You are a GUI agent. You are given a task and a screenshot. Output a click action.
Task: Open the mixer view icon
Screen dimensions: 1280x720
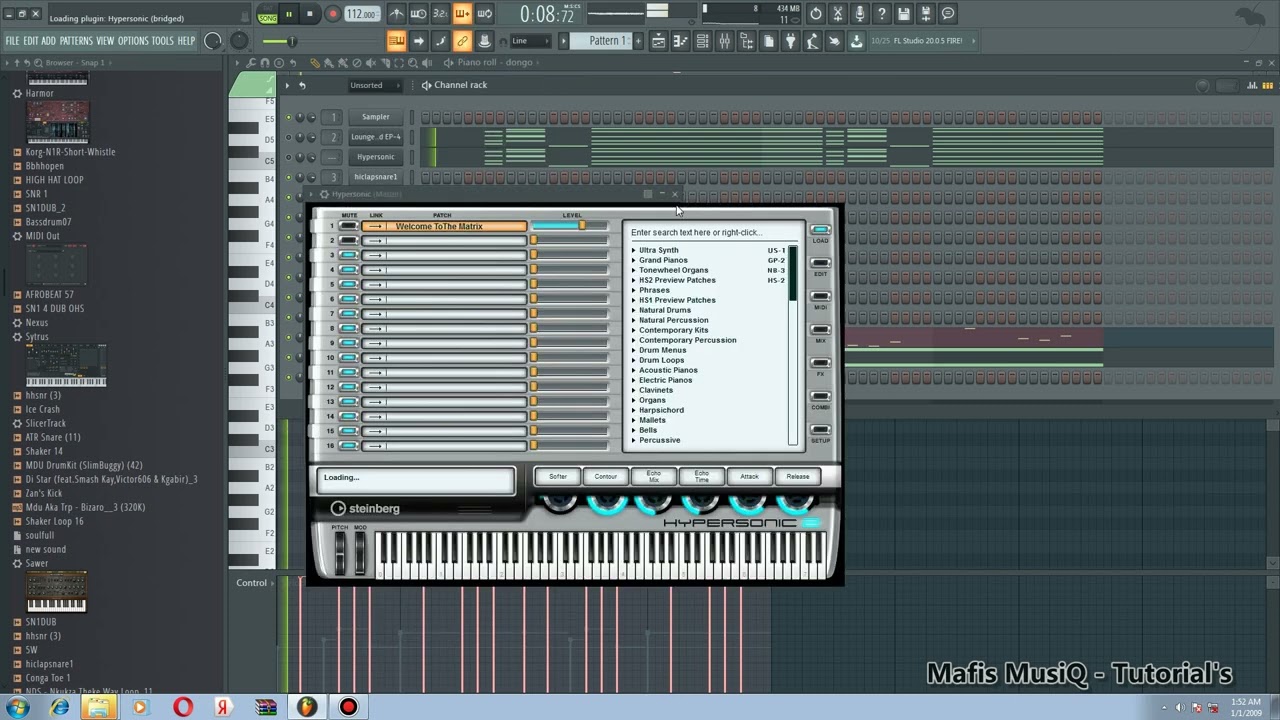point(725,41)
